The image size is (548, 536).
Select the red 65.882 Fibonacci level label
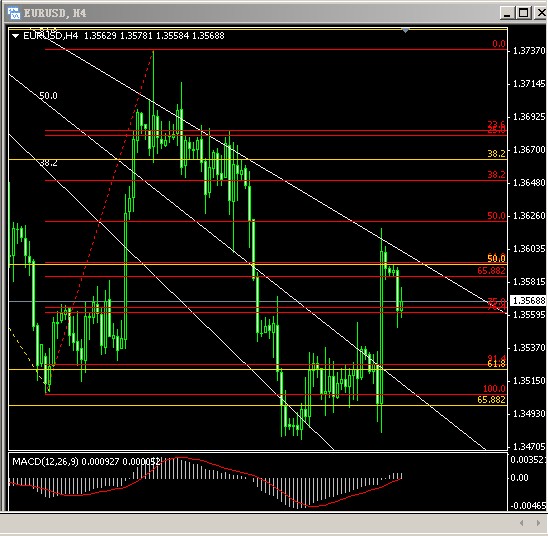pos(491,271)
